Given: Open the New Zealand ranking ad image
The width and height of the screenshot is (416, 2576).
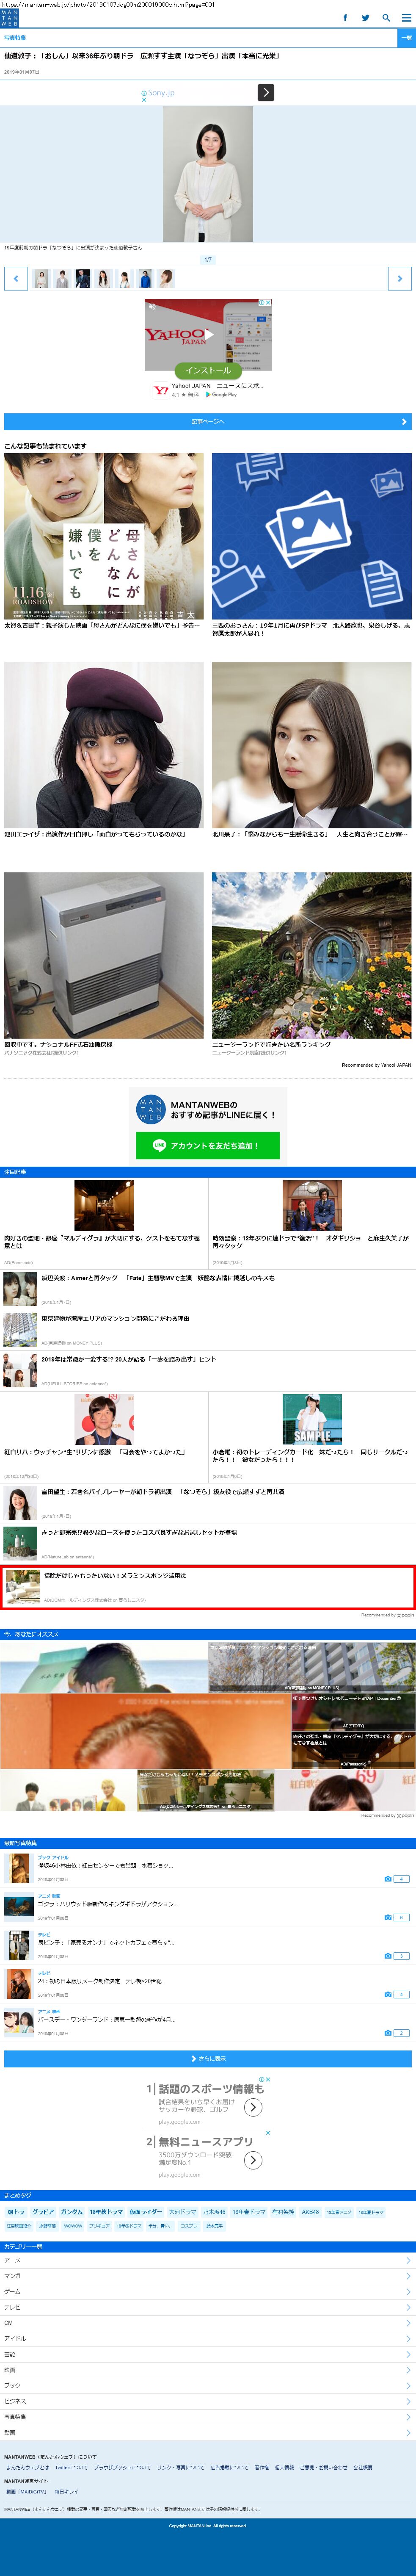Looking at the screenshot, I should click(312, 955).
